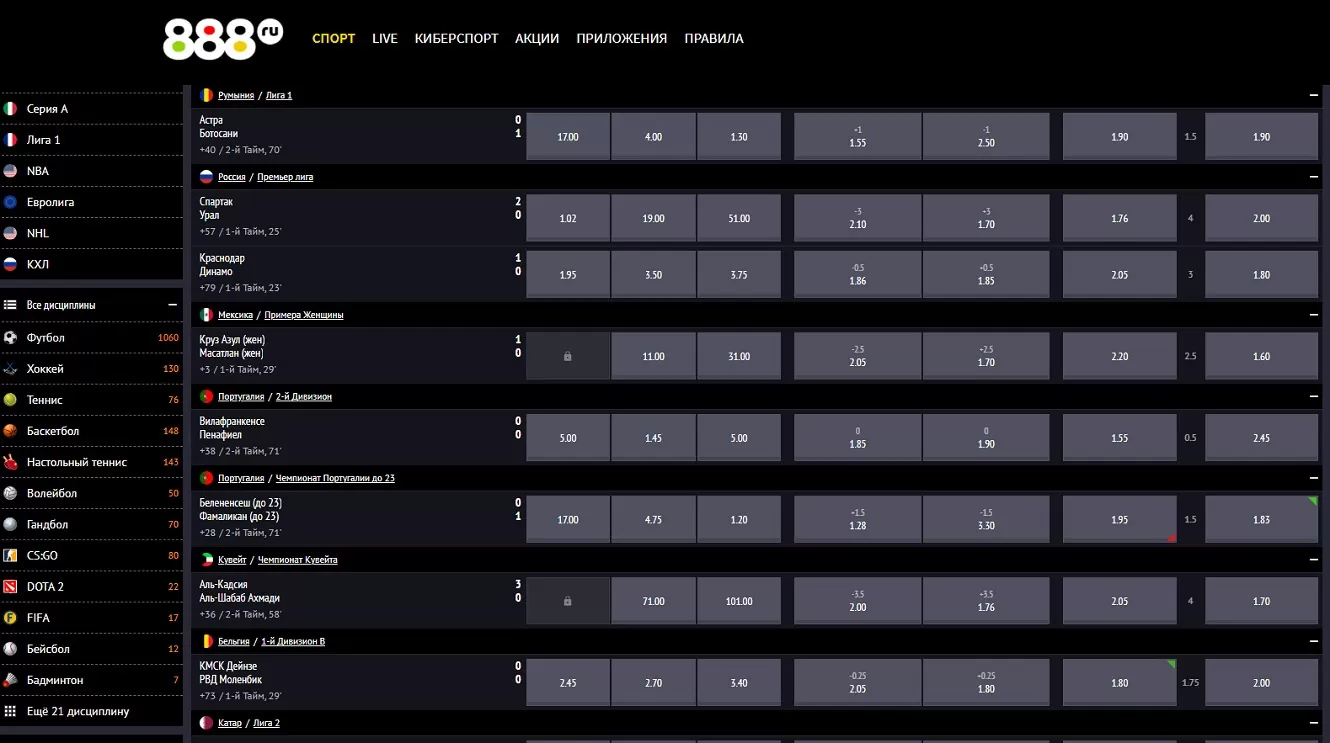
Task: Click the badminton shuttlecock icon
Action: click(11, 680)
